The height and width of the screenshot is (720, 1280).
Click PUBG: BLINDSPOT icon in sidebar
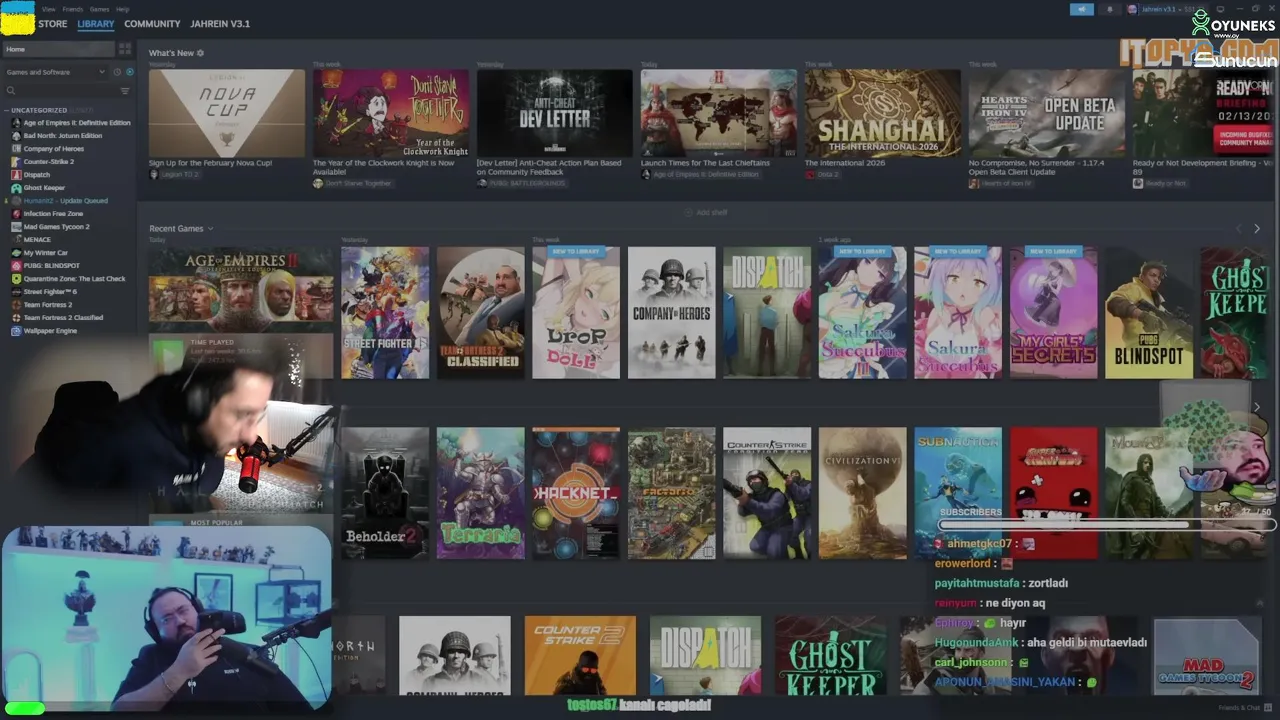tap(16, 266)
